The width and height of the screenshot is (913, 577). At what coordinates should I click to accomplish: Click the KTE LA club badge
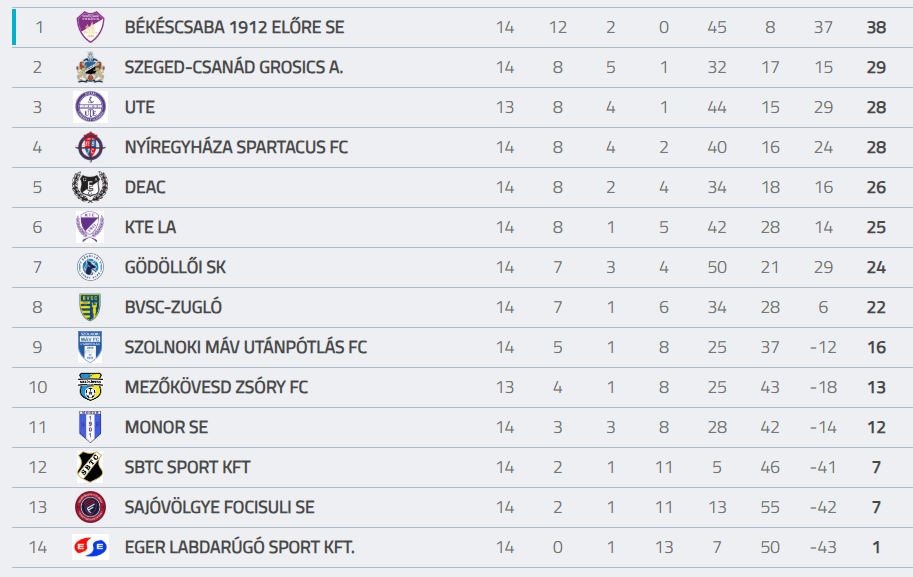click(90, 227)
